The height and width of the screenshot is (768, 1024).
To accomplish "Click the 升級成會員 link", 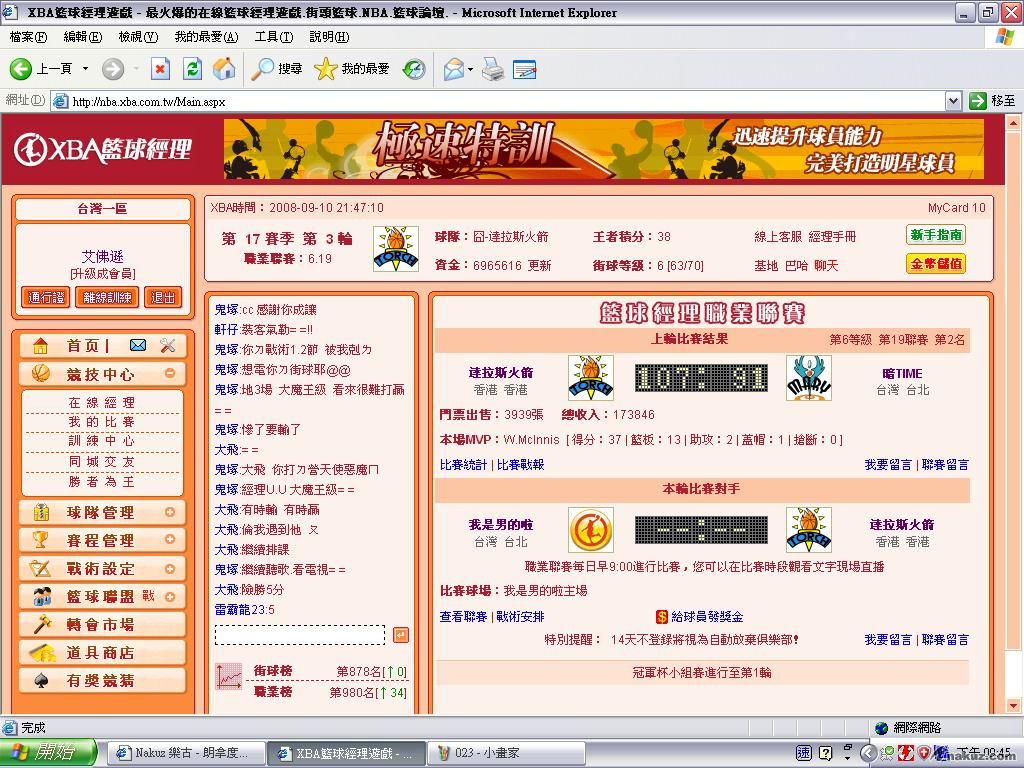I will click(x=103, y=274).
